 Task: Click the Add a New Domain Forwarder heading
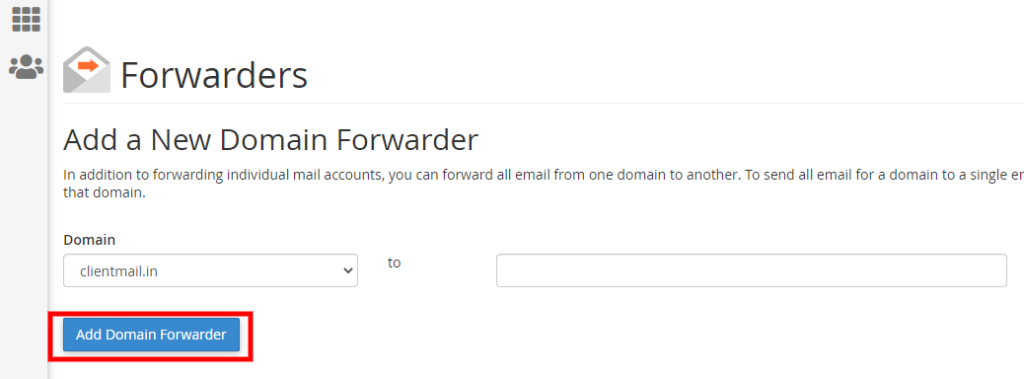coord(271,140)
